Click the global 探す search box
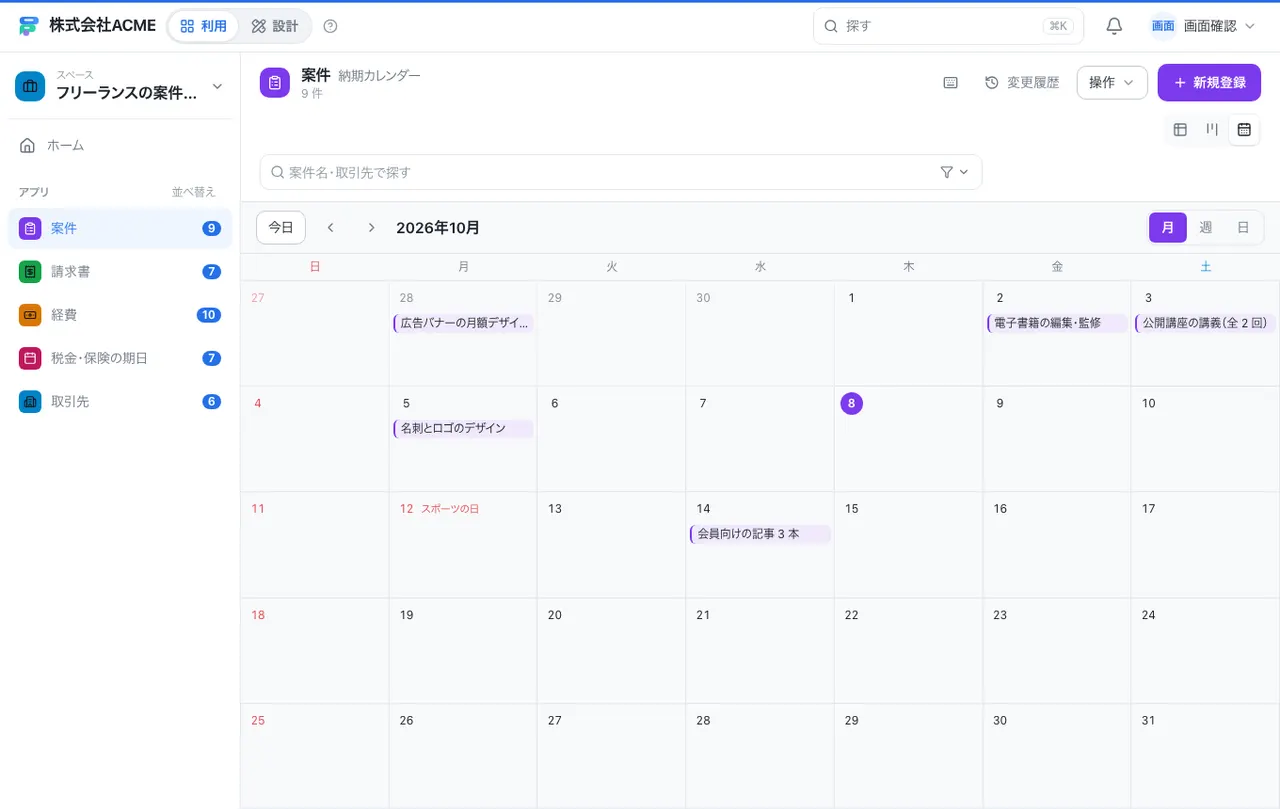This screenshot has width=1280, height=809. click(x=948, y=26)
